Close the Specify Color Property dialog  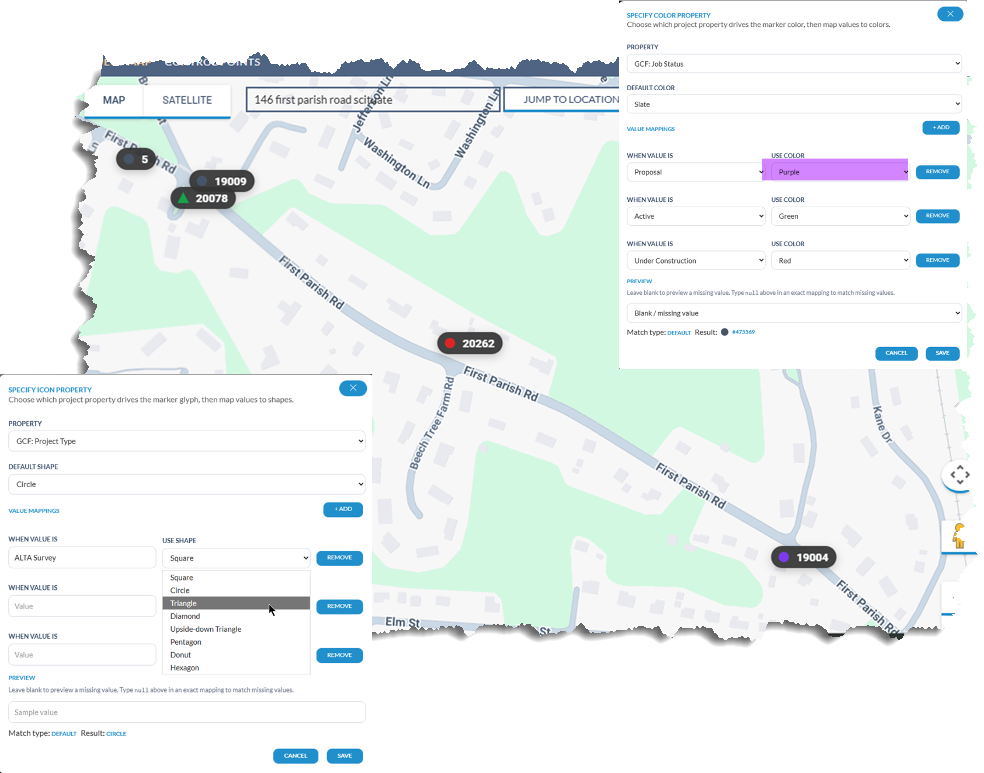click(949, 14)
